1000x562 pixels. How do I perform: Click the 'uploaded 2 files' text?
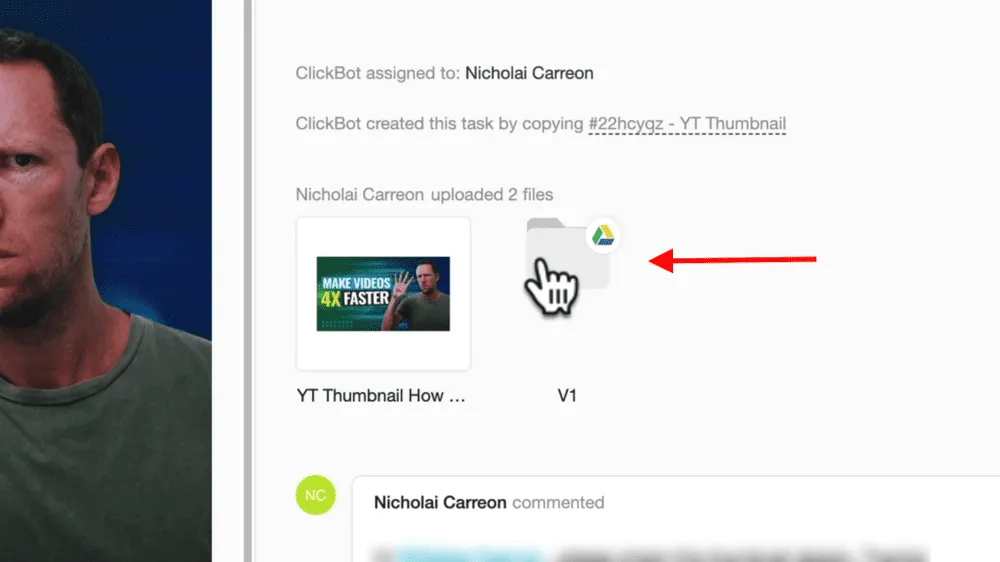click(x=492, y=195)
